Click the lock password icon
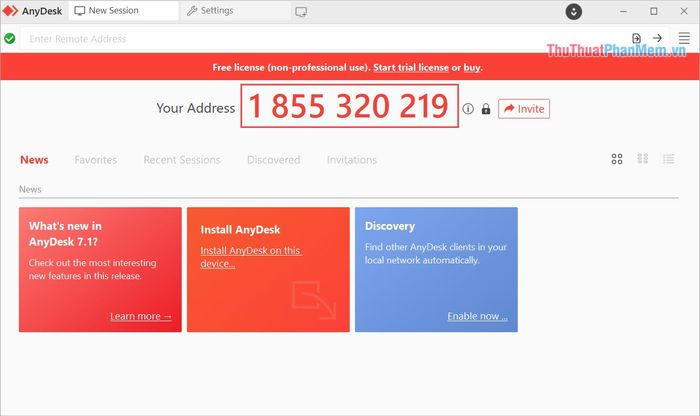The image size is (700, 416). [x=486, y=109]
